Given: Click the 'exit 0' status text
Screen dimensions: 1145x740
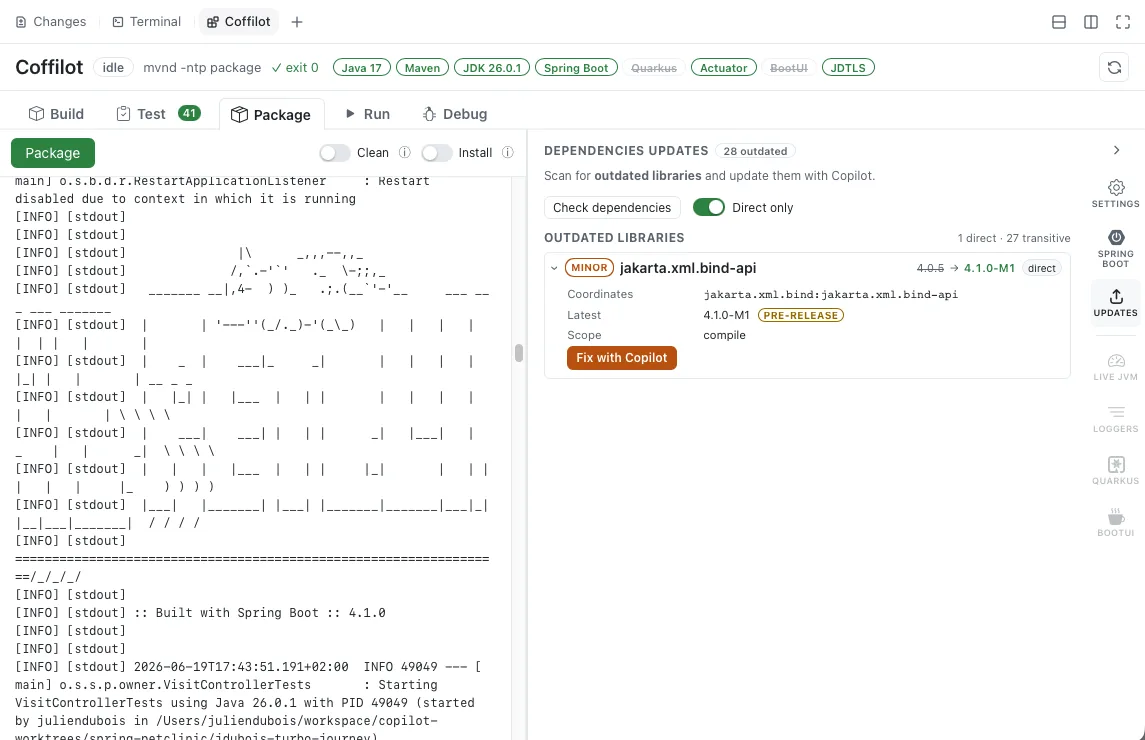Looking at the screenshot, I should click(295, 67).
